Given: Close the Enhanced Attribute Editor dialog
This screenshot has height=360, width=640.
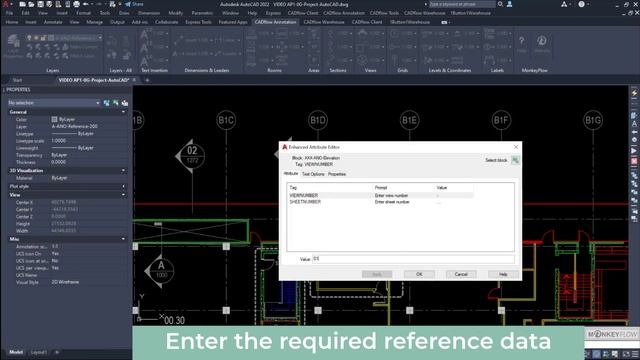Looking at the screenshot, I should [516, 147].
